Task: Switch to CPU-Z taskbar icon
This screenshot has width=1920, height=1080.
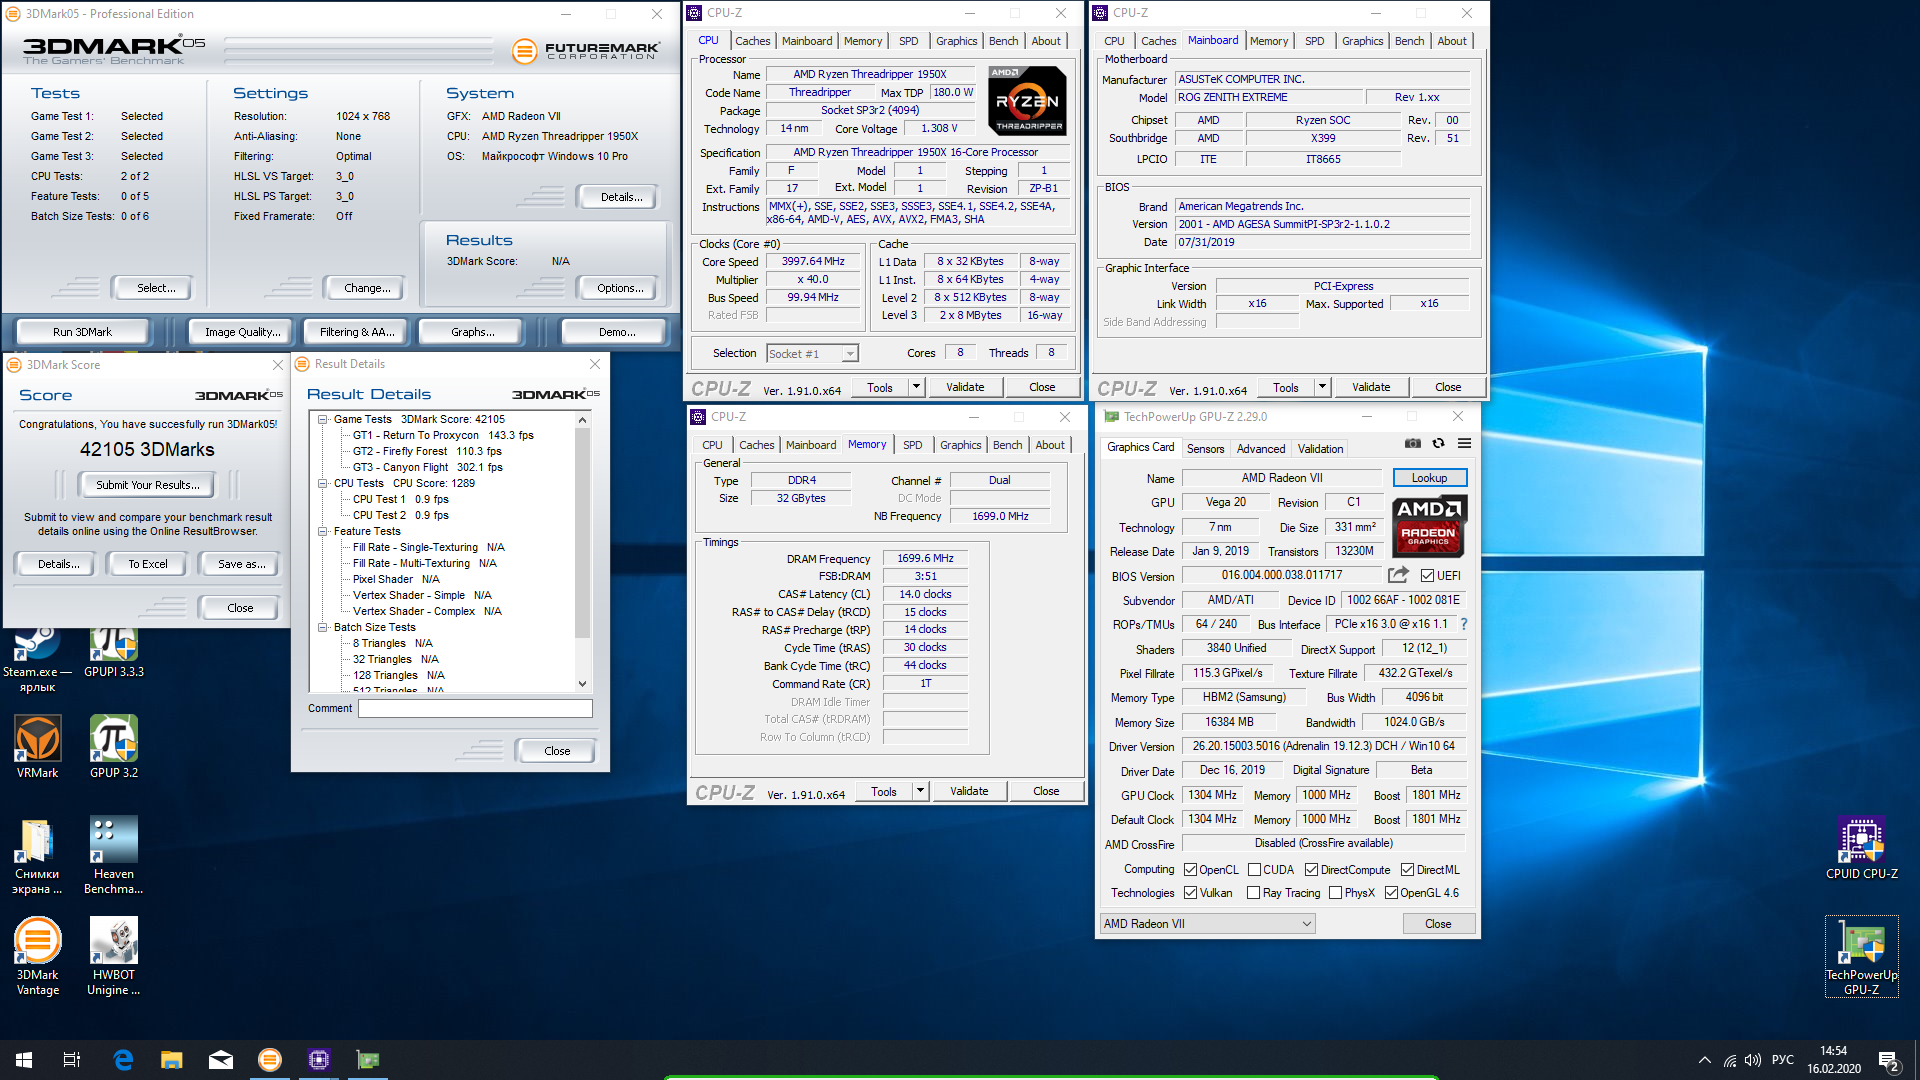Action: 319,1060
